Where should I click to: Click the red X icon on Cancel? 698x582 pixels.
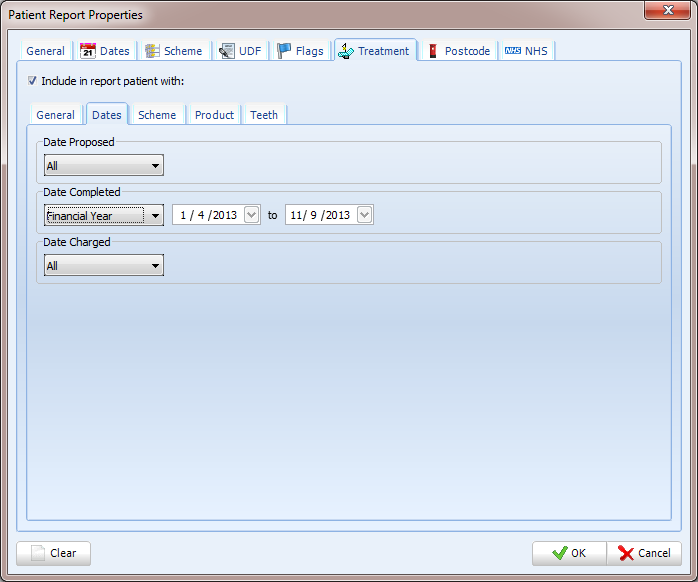(626, 553)
